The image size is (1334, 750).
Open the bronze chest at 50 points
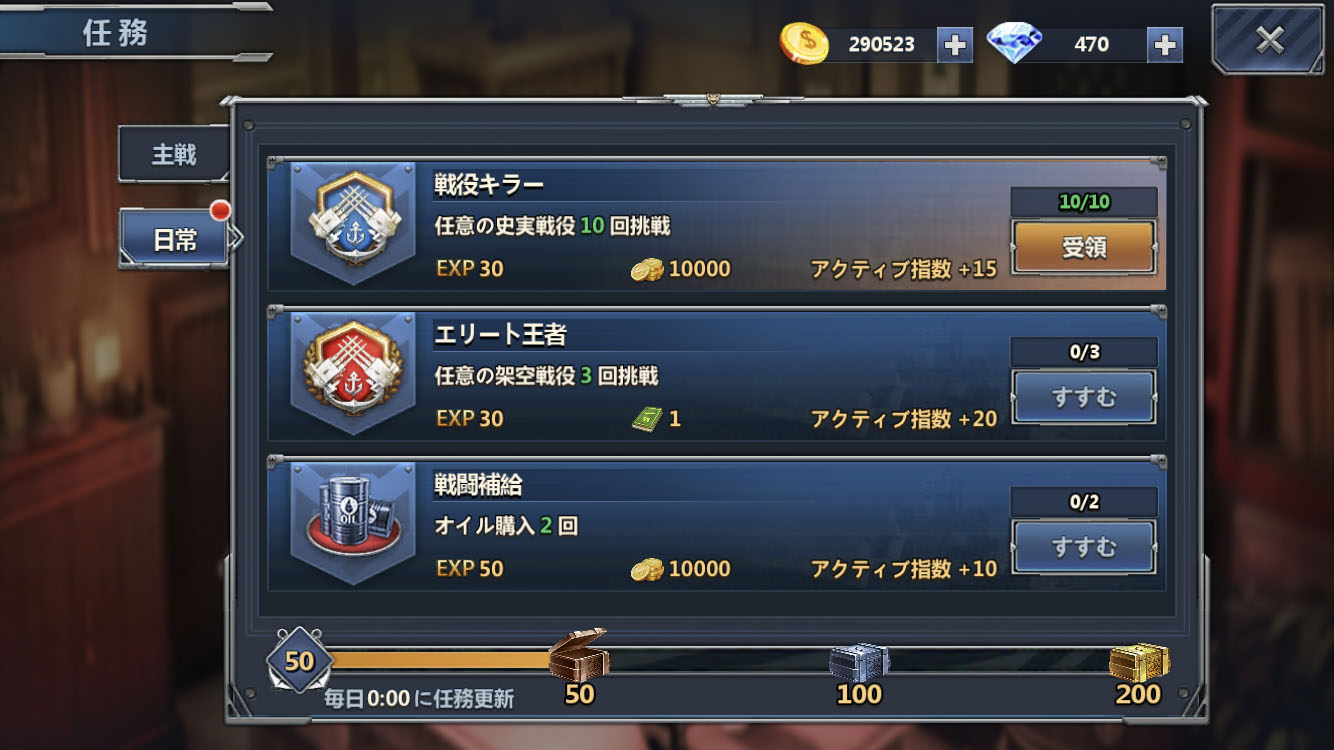click(x=579, y=655)
